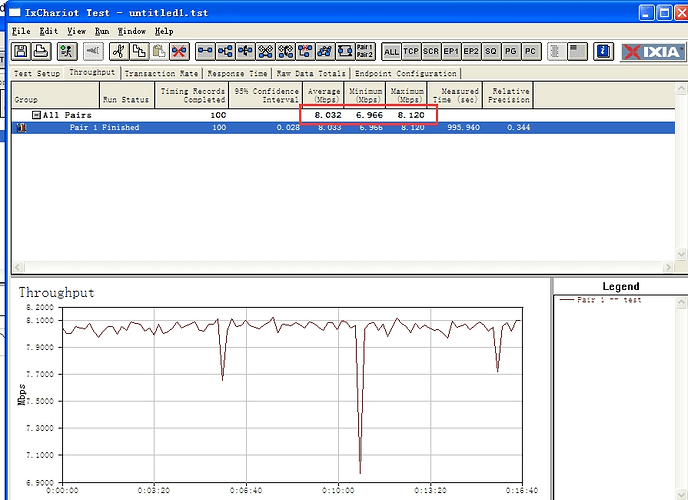Screen dimensions: 688x500
Task: Click the Copy pages icon
Action: click(x=139, y=51)
